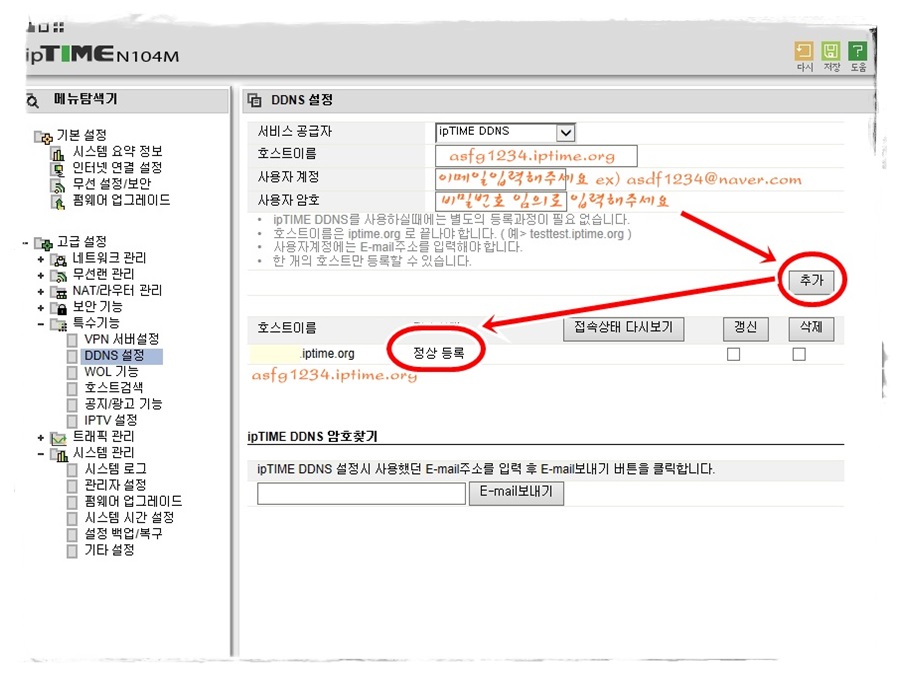Viewport: 900px width, 675px height.
Task: Click the DDNS 설정 panel title icon
Action: [254, 101]
